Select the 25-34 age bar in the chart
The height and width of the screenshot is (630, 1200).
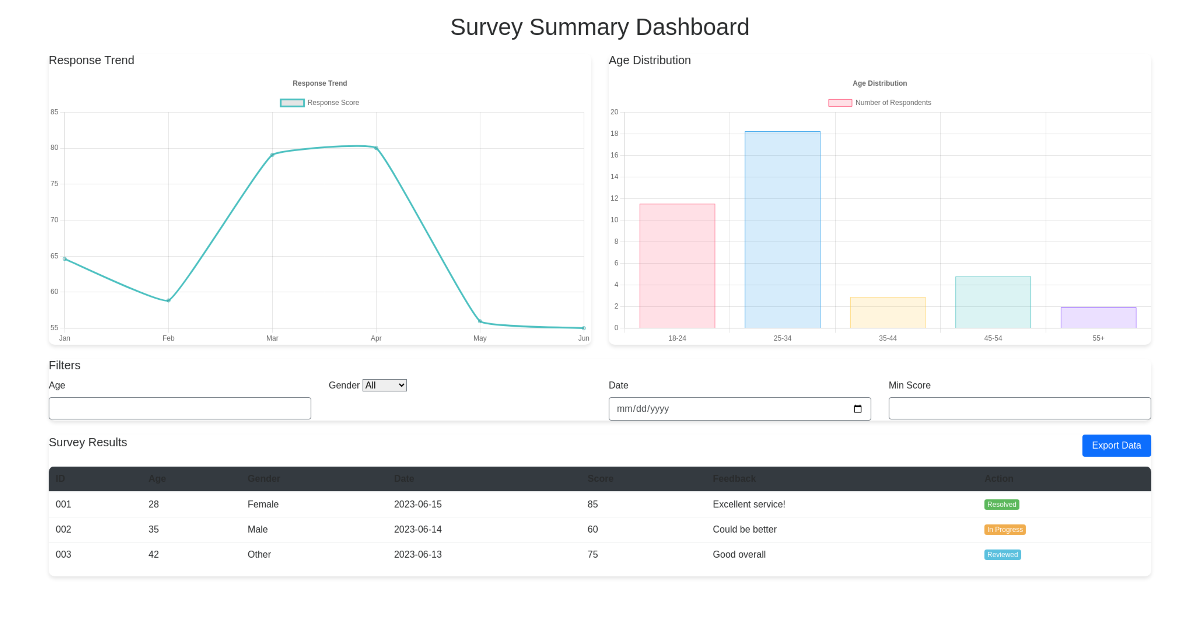click(x=782, y=230)
